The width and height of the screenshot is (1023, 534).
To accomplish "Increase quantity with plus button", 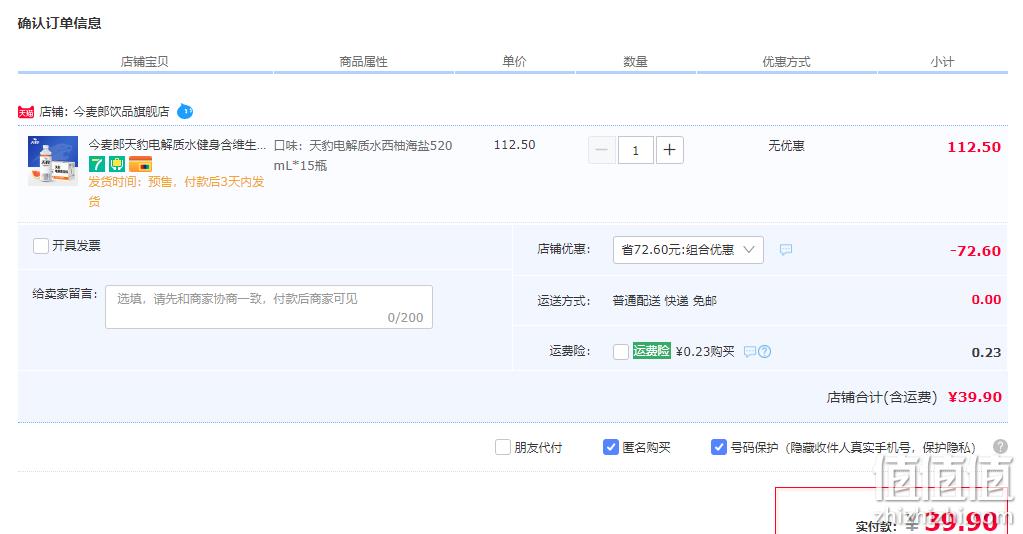I will point(669,150).
